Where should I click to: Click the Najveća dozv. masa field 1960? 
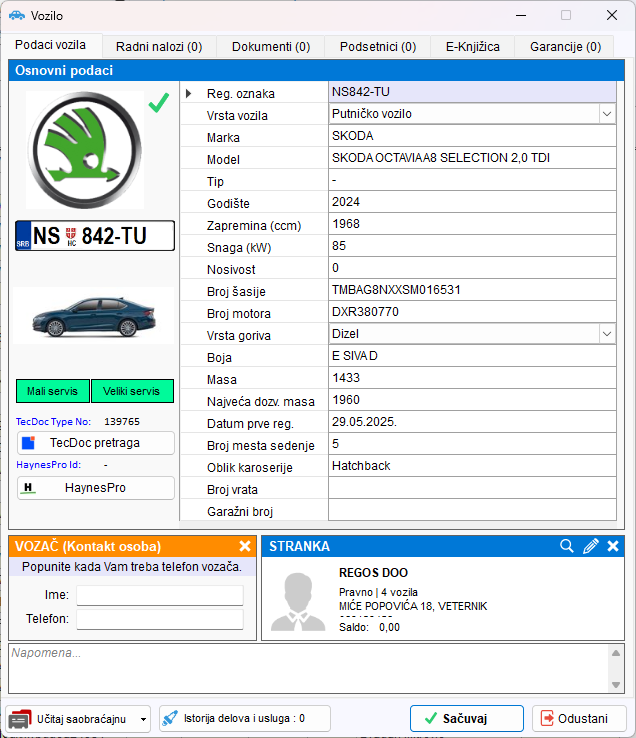pyautogui.click(x=472, y=400)
